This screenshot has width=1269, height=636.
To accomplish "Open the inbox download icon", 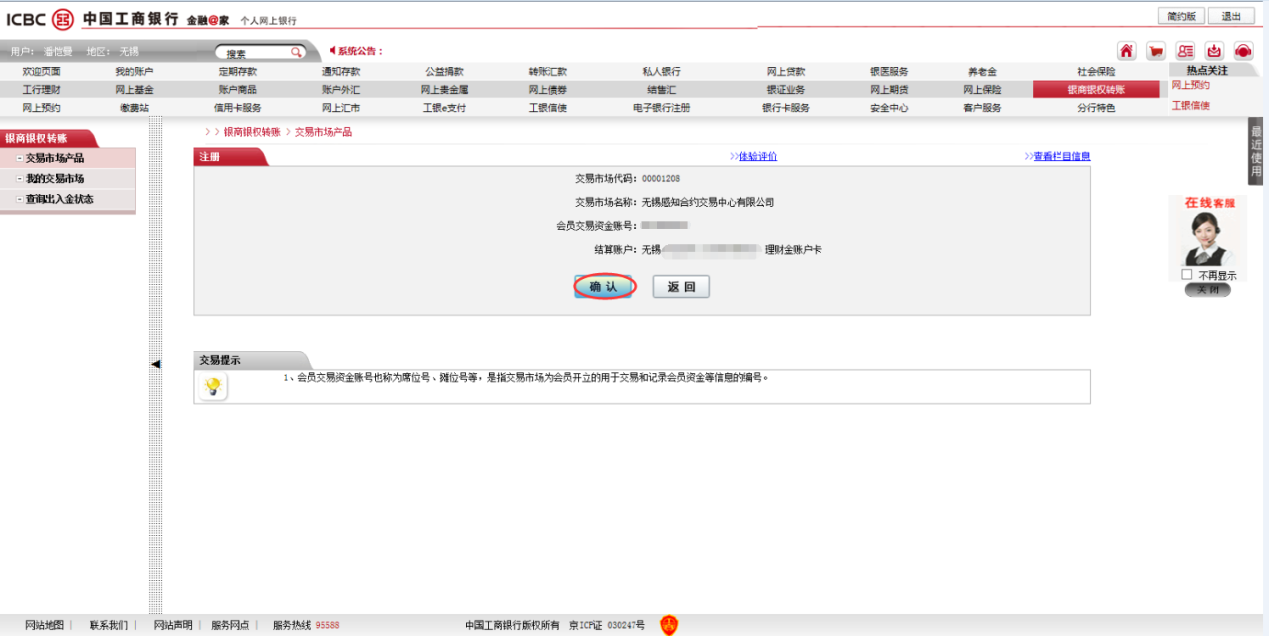I will [1214, 51].
